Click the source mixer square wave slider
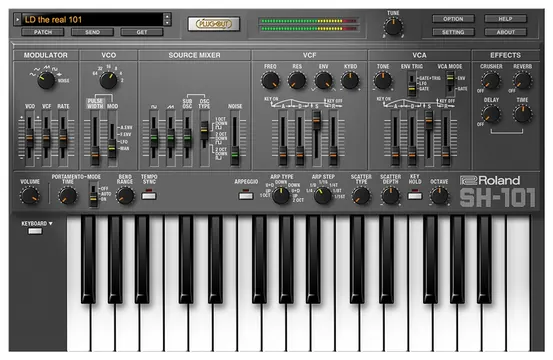This screenshot has width=553, height=360. [x=154, y=138]
